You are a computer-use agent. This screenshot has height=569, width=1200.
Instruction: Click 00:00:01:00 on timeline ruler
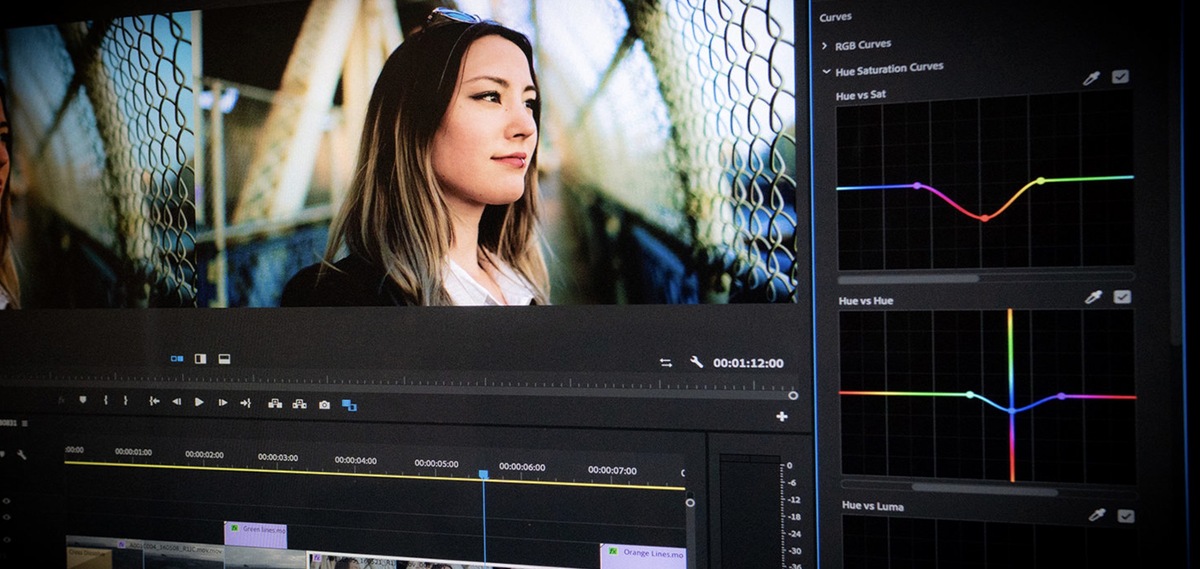click(x=133, y=452)
